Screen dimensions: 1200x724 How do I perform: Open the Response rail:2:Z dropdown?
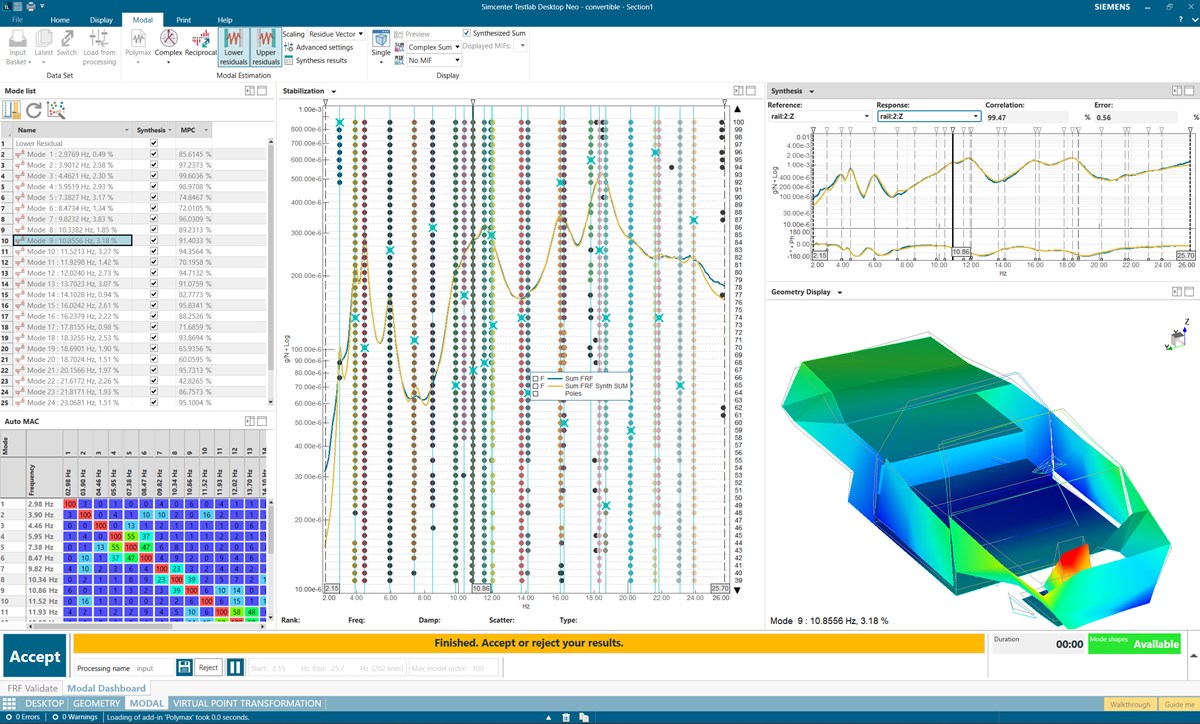926,116
